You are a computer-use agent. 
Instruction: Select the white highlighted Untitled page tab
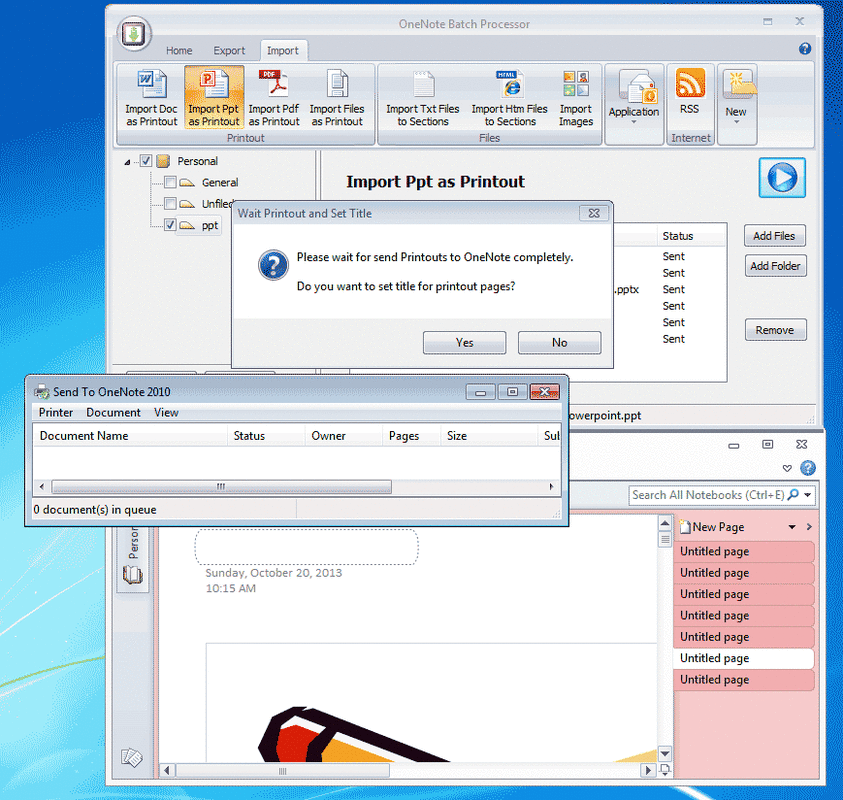[x=743, y=658]
